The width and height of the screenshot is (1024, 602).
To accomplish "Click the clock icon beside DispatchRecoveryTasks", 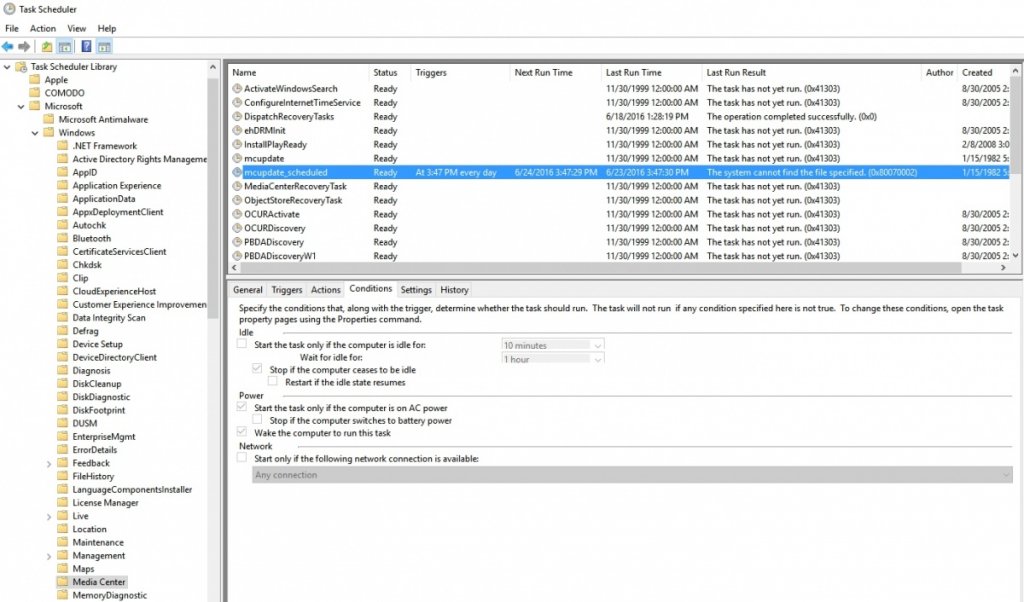I will pos(237,116).
